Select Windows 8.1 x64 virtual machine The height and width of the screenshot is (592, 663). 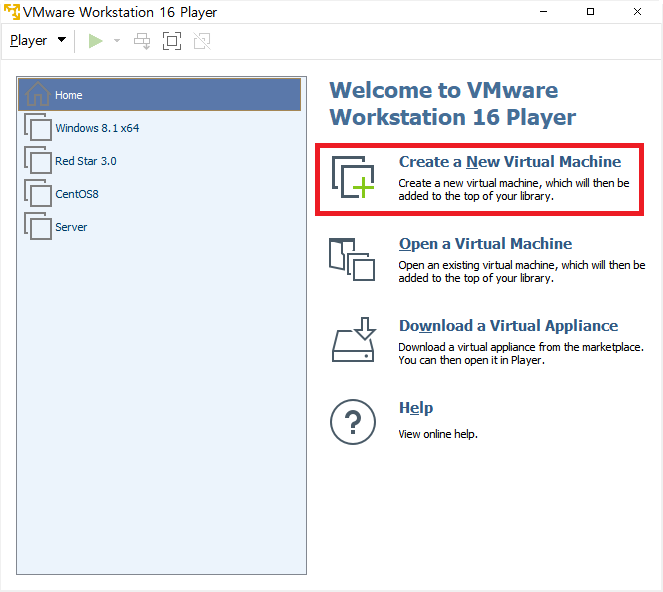159,128
